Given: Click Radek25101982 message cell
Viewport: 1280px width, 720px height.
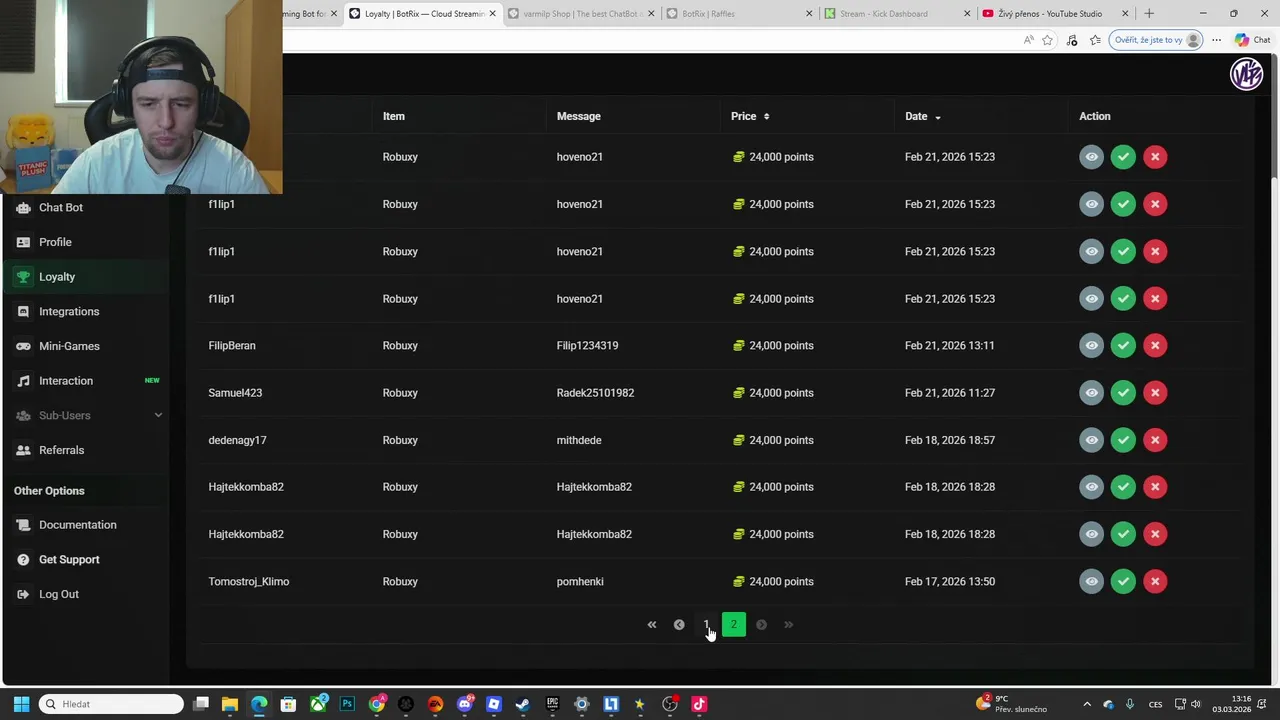Looking at the screenshot, I should point(595,392).
